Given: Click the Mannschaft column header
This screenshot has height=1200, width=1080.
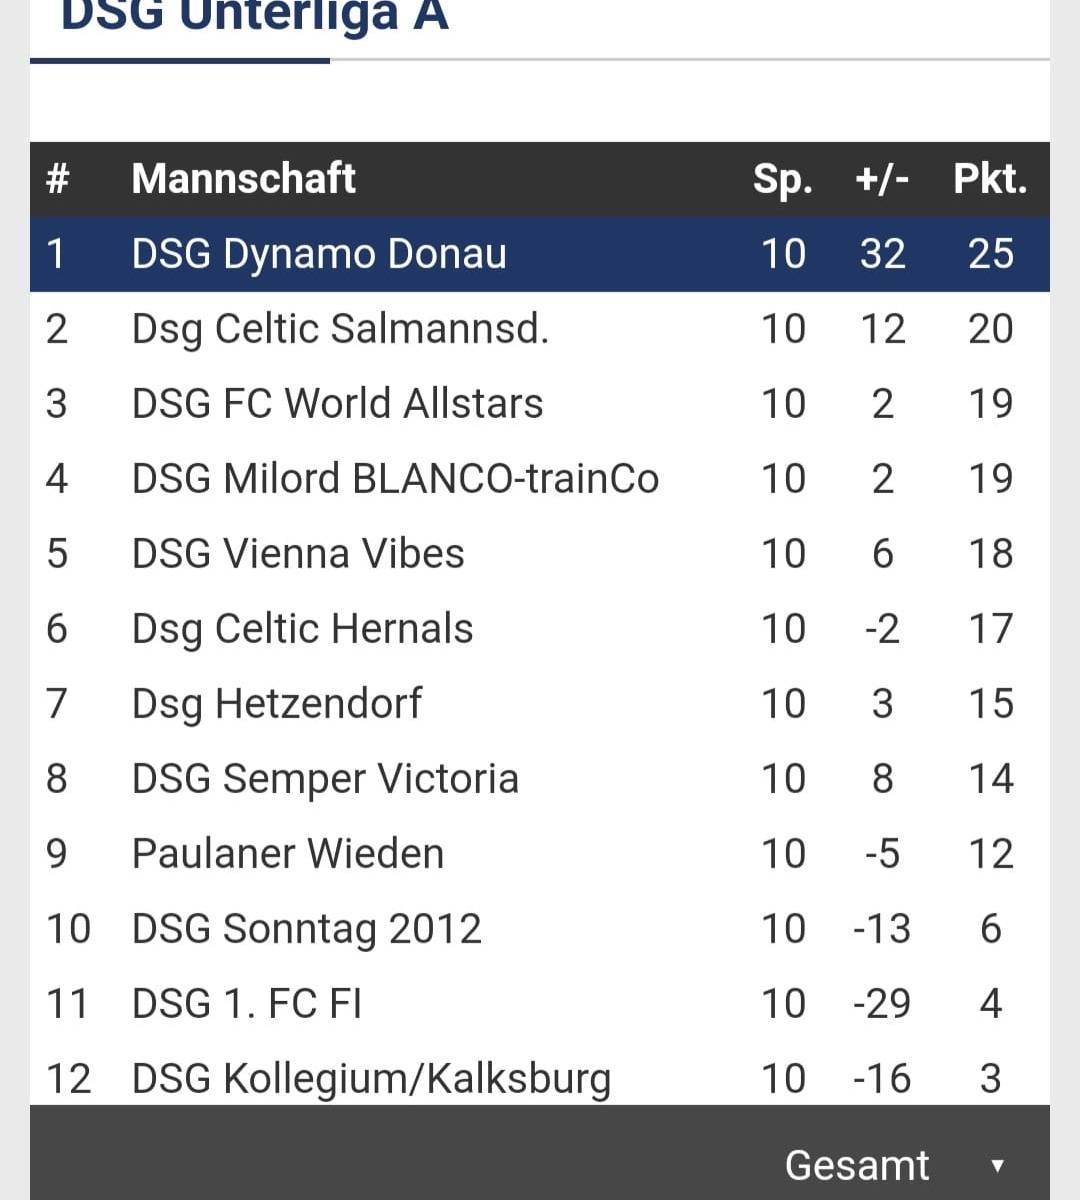Looking at the screenshot, I should (x=243, y=179).
